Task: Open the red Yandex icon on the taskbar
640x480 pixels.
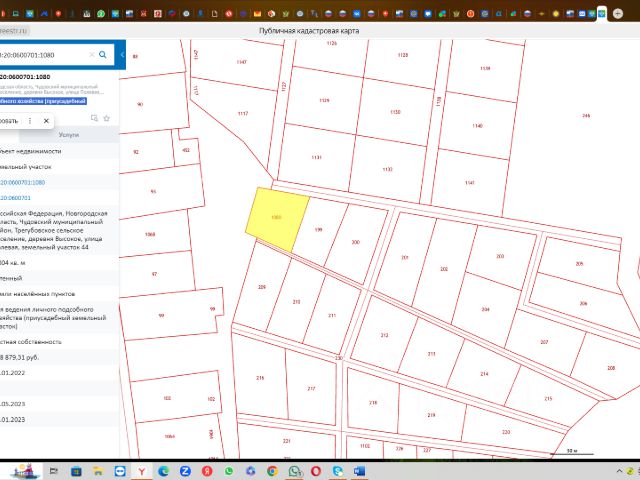Action: [207, 471]
